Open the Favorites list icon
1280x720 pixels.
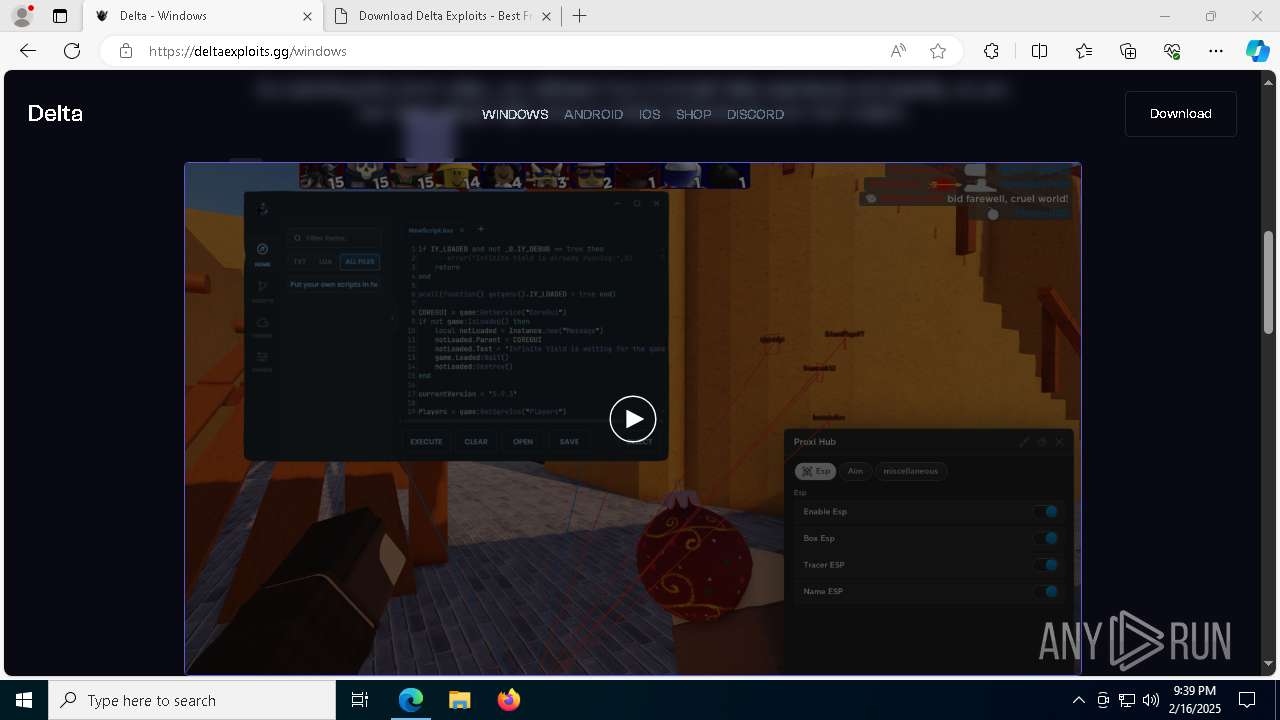[x=1084, y=51]
